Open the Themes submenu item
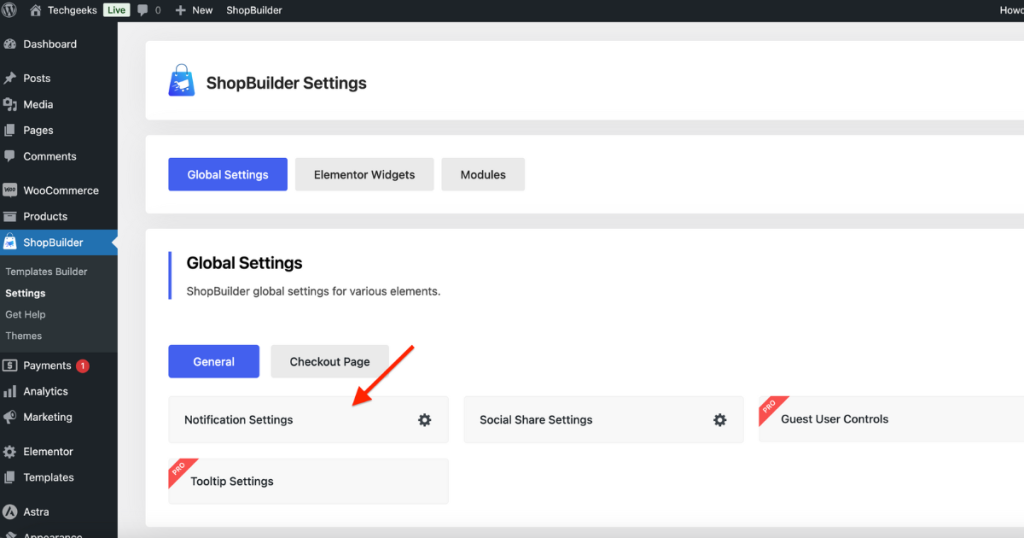1024x538 pixels. (24, 336)
